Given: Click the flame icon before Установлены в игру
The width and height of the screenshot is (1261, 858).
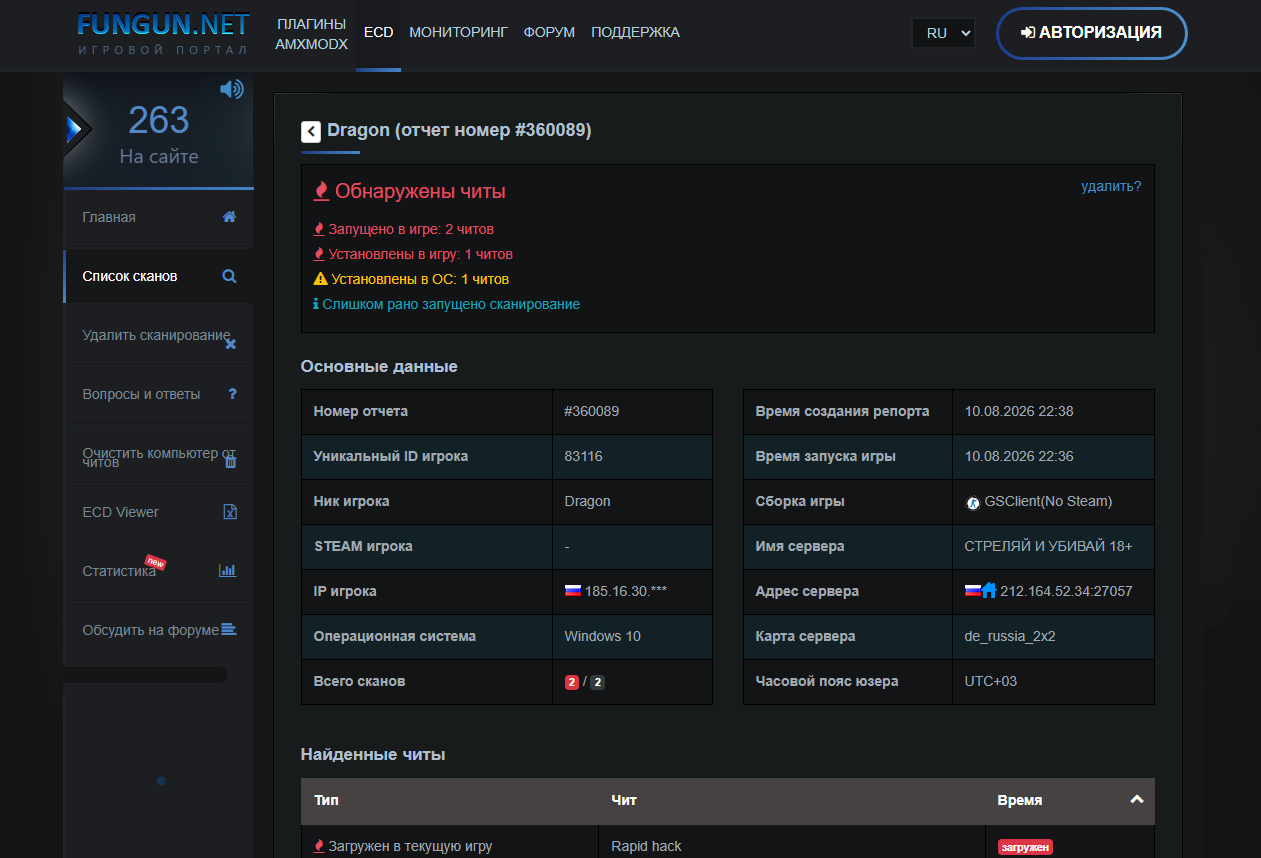Looking at the screenshot, I should 319,254.
